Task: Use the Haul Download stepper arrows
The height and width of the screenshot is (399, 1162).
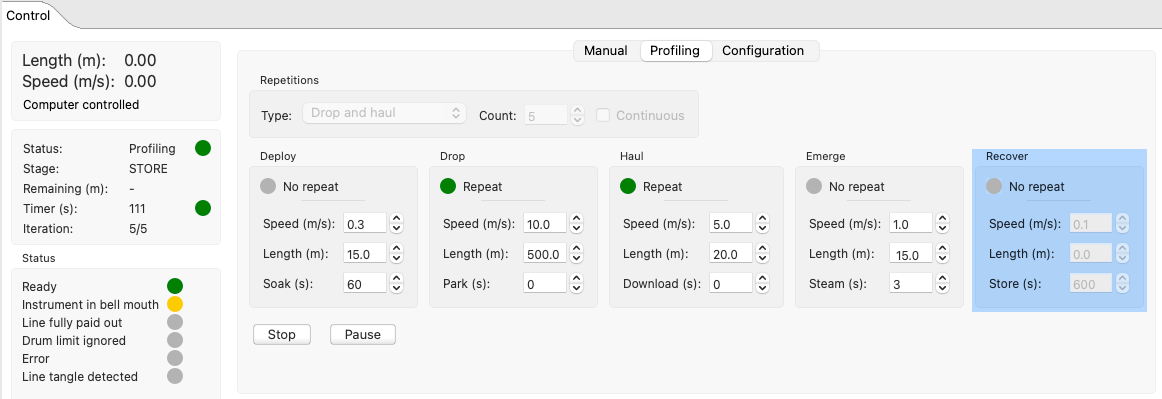Action: pos(763,283)
